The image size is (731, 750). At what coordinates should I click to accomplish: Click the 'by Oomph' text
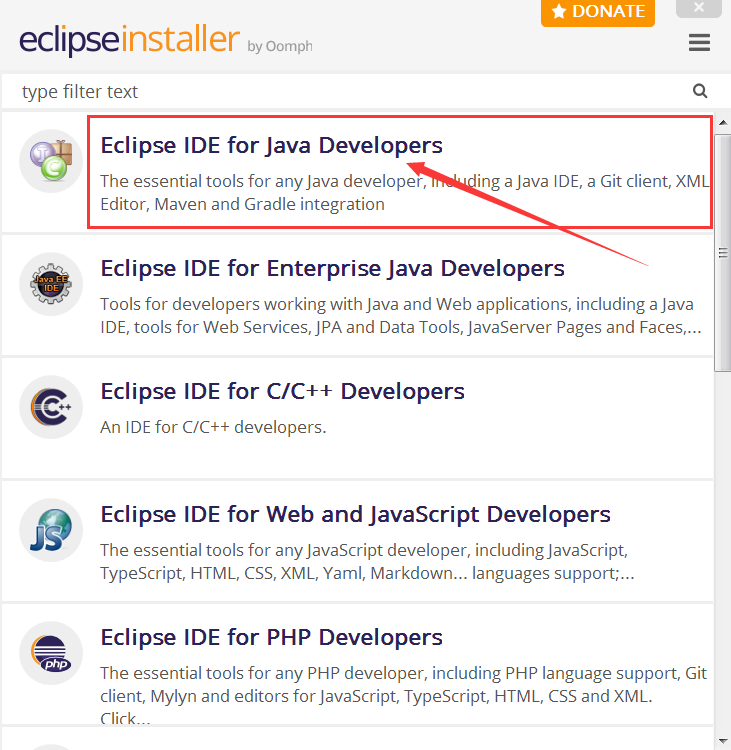tap(280, 46)
